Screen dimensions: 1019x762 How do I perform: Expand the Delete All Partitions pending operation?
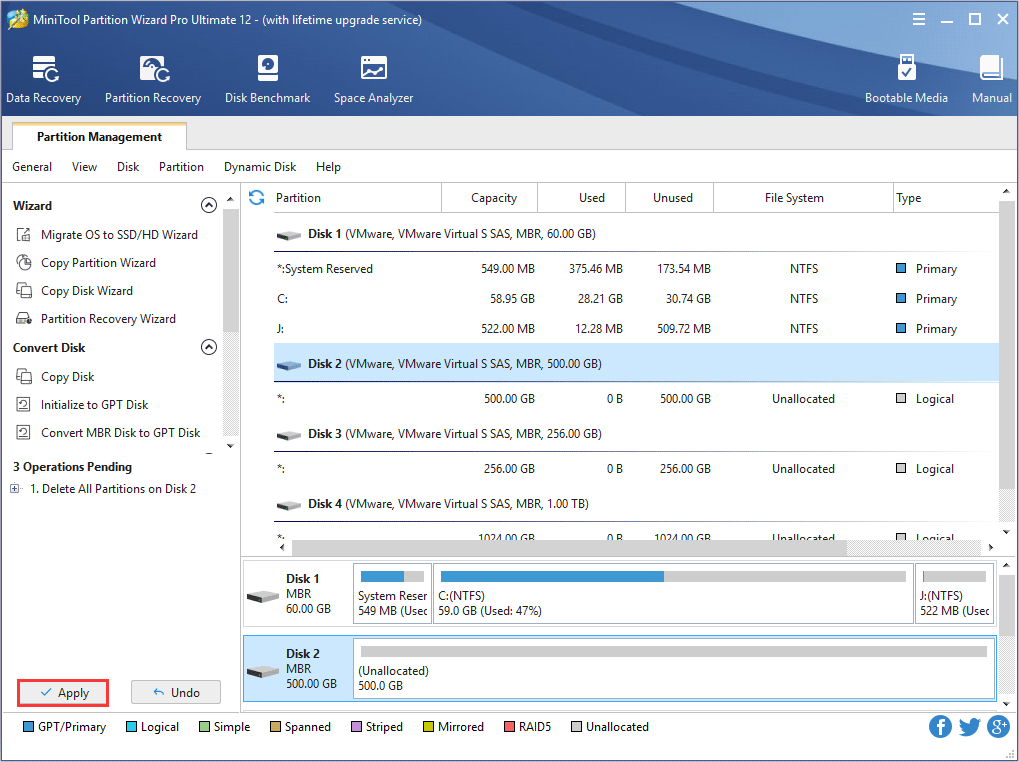(x=13, y=488)
